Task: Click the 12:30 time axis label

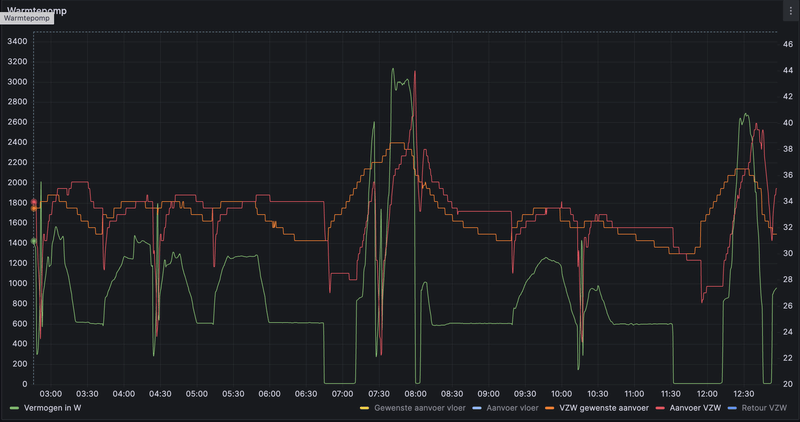Action: point(743,394)
